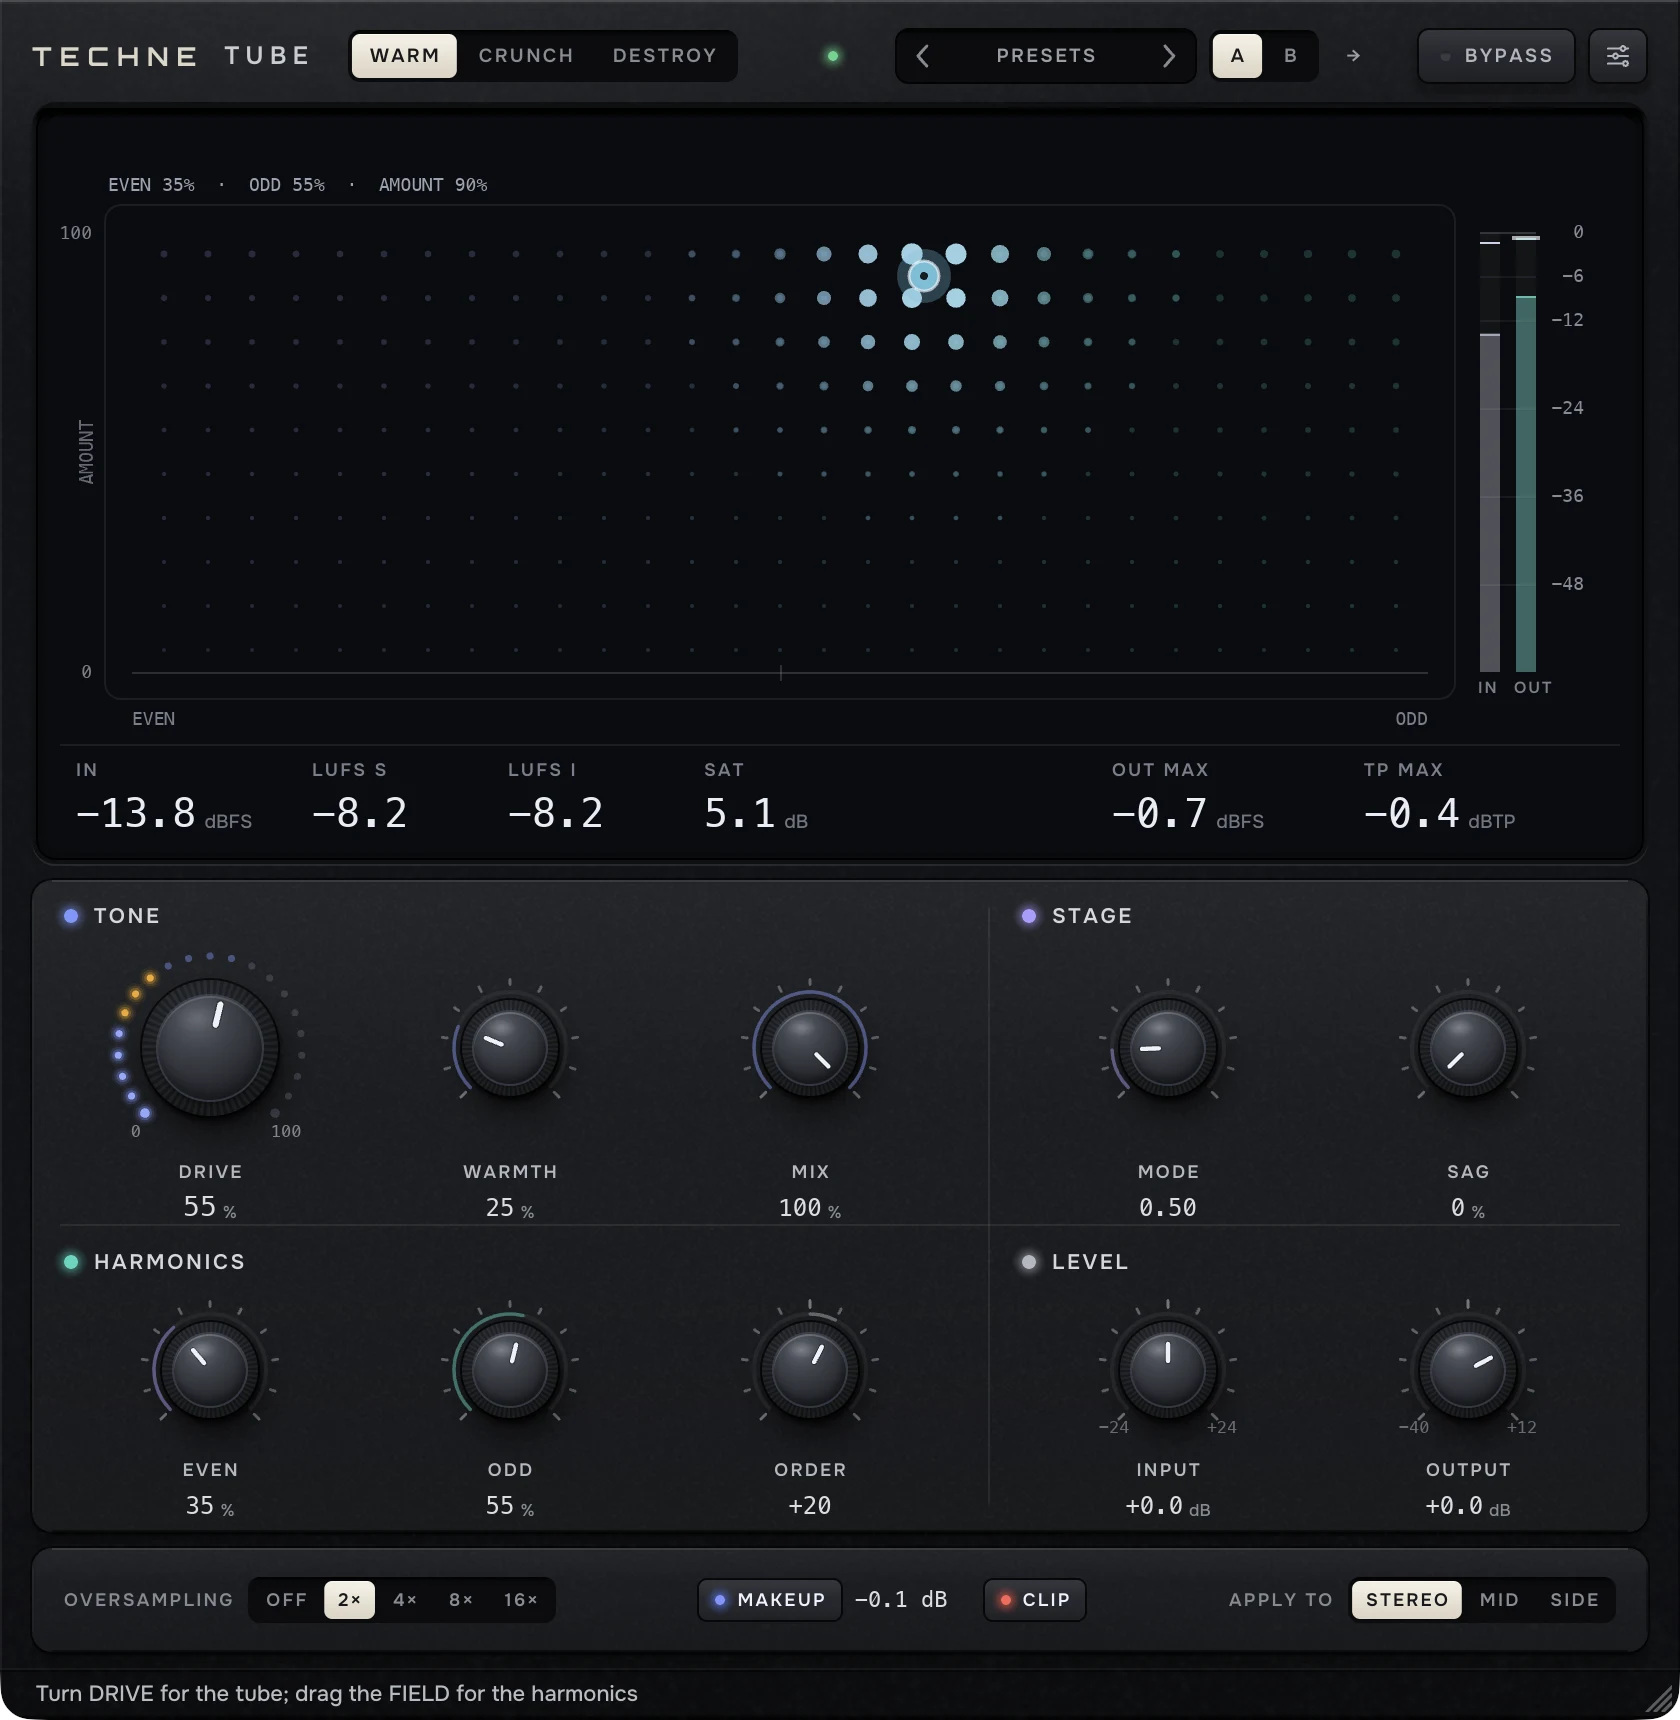Screen dimensions: 1680x1720
Task: Switch to DESTROY mode
Action: click(x=665, y=56)
